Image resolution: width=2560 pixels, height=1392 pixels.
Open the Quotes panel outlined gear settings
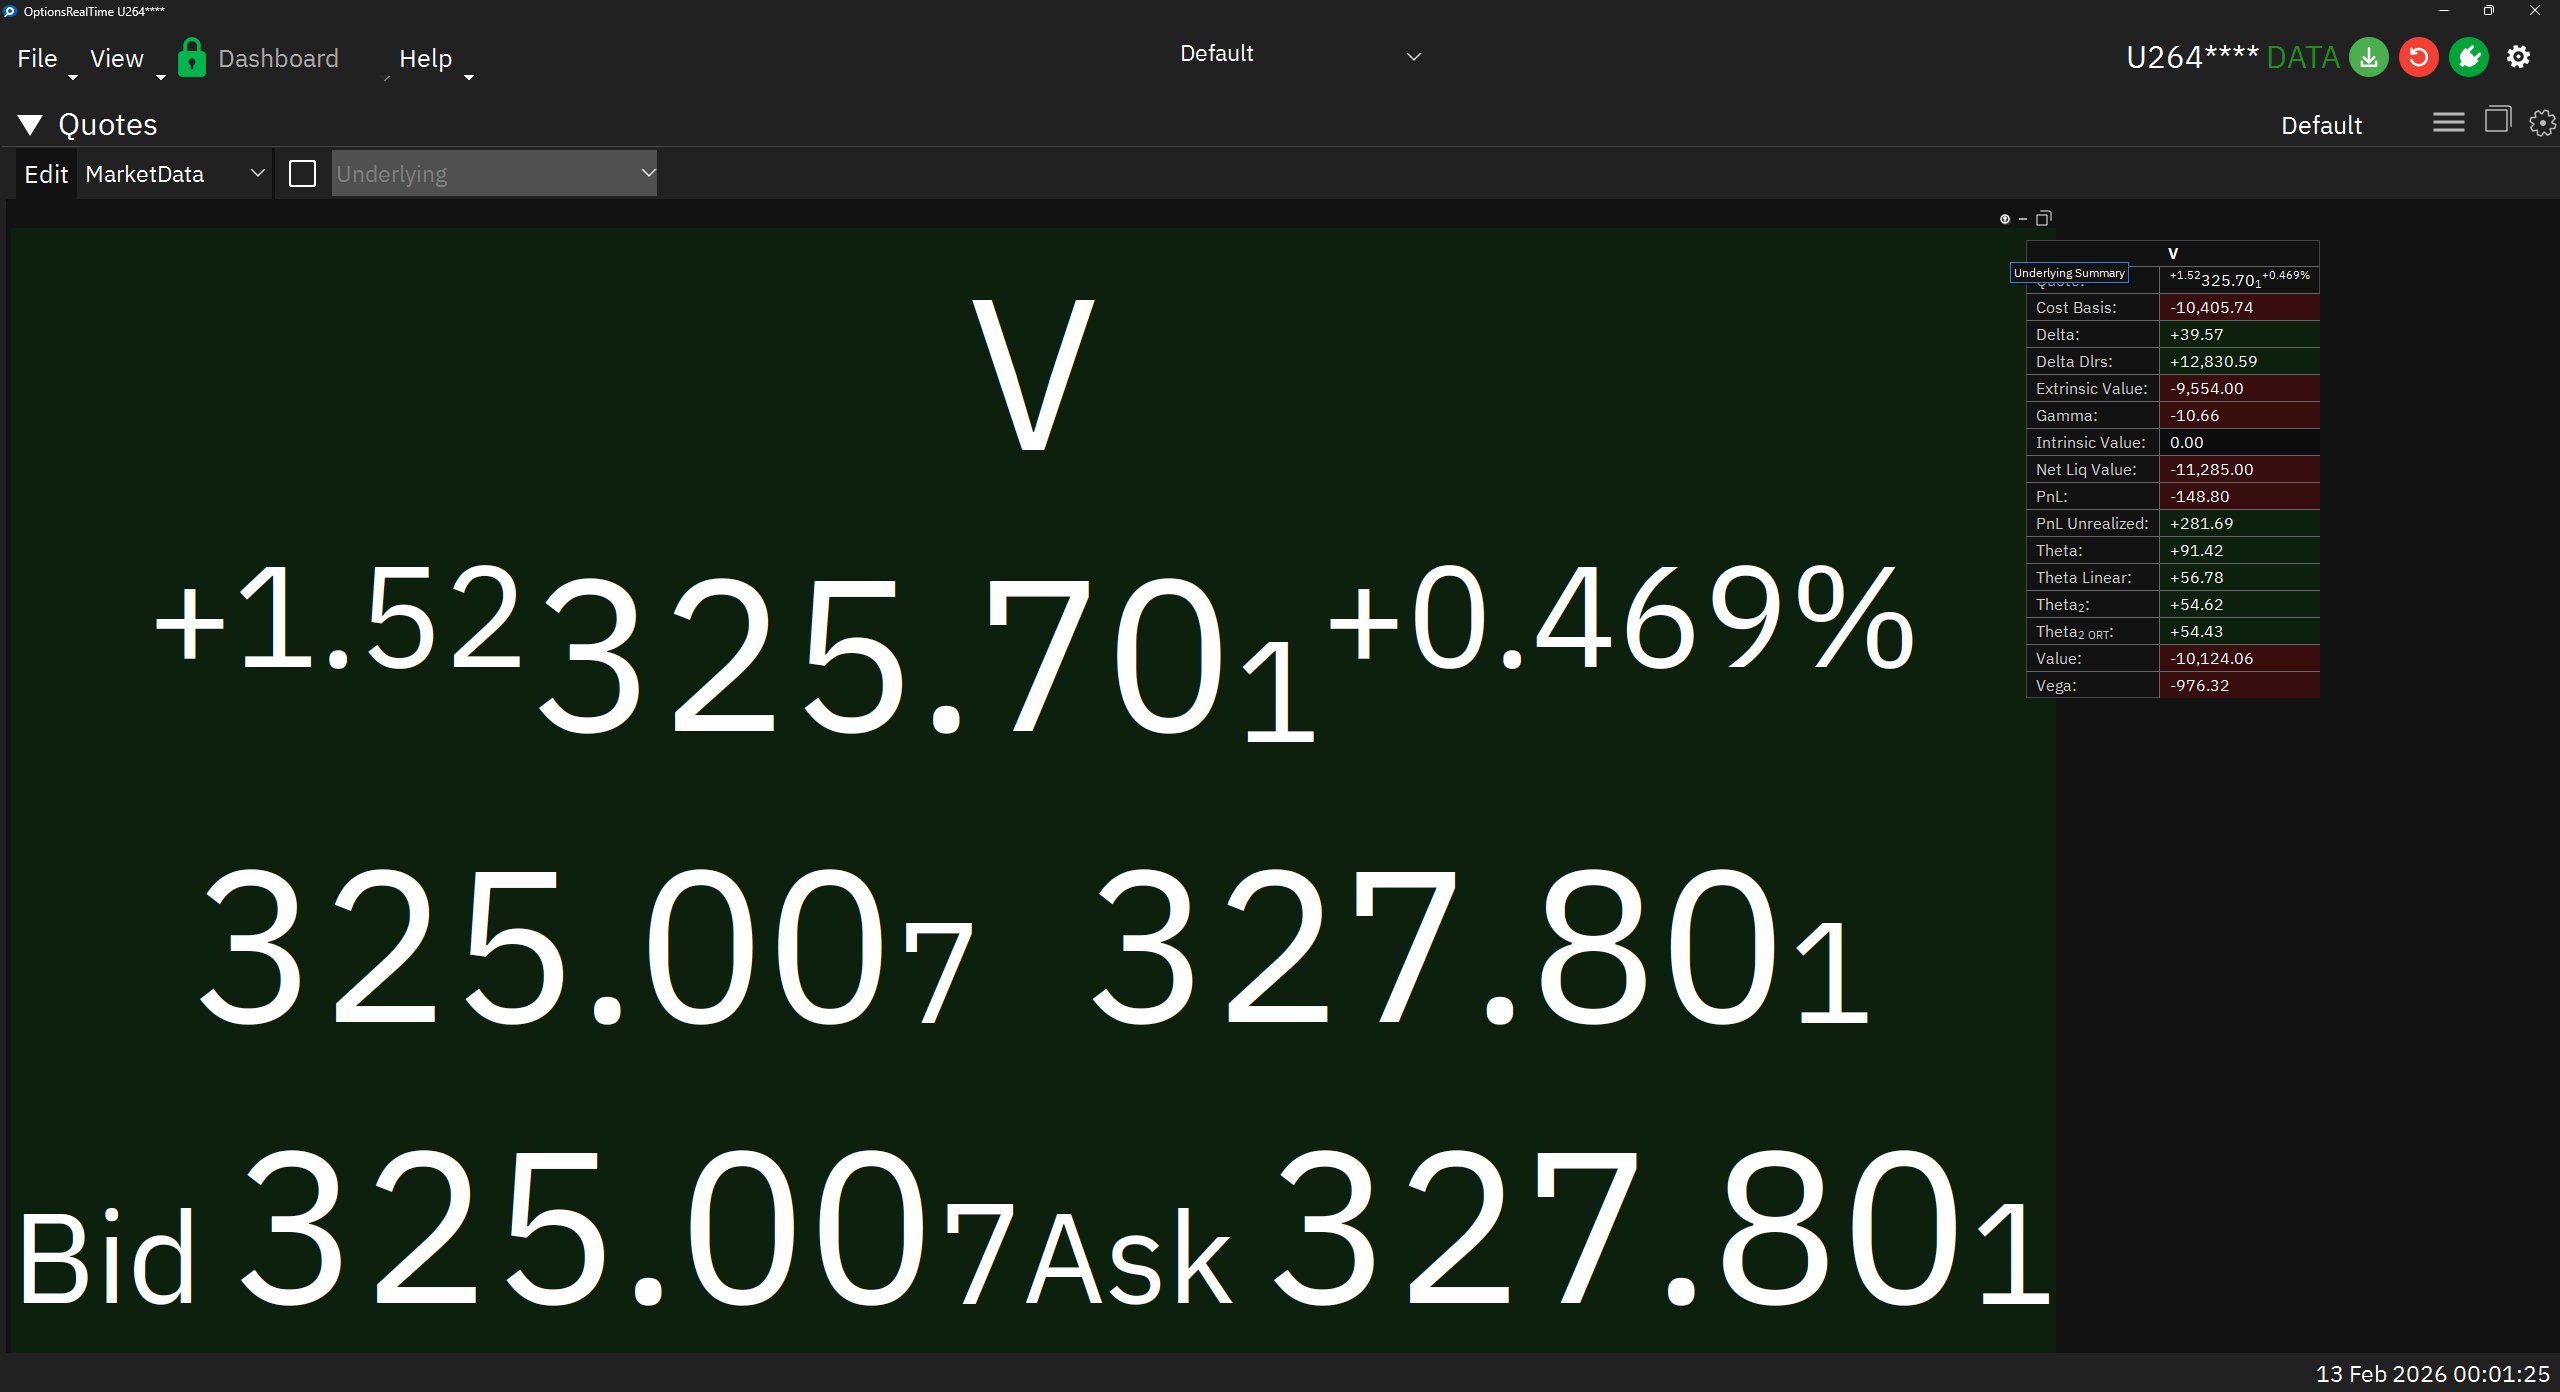pyautogui.click(x=2542, y=123)
